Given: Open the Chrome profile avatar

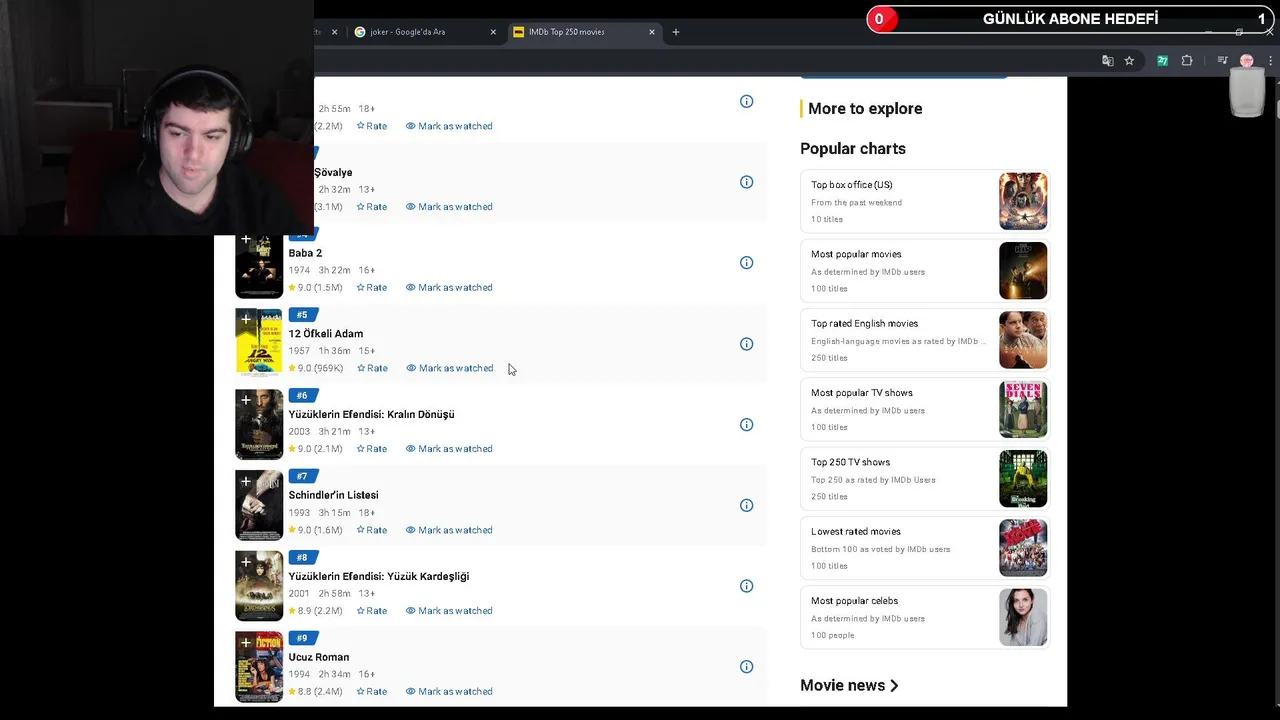Looking at the screenshot, I should pos(1246,61).
